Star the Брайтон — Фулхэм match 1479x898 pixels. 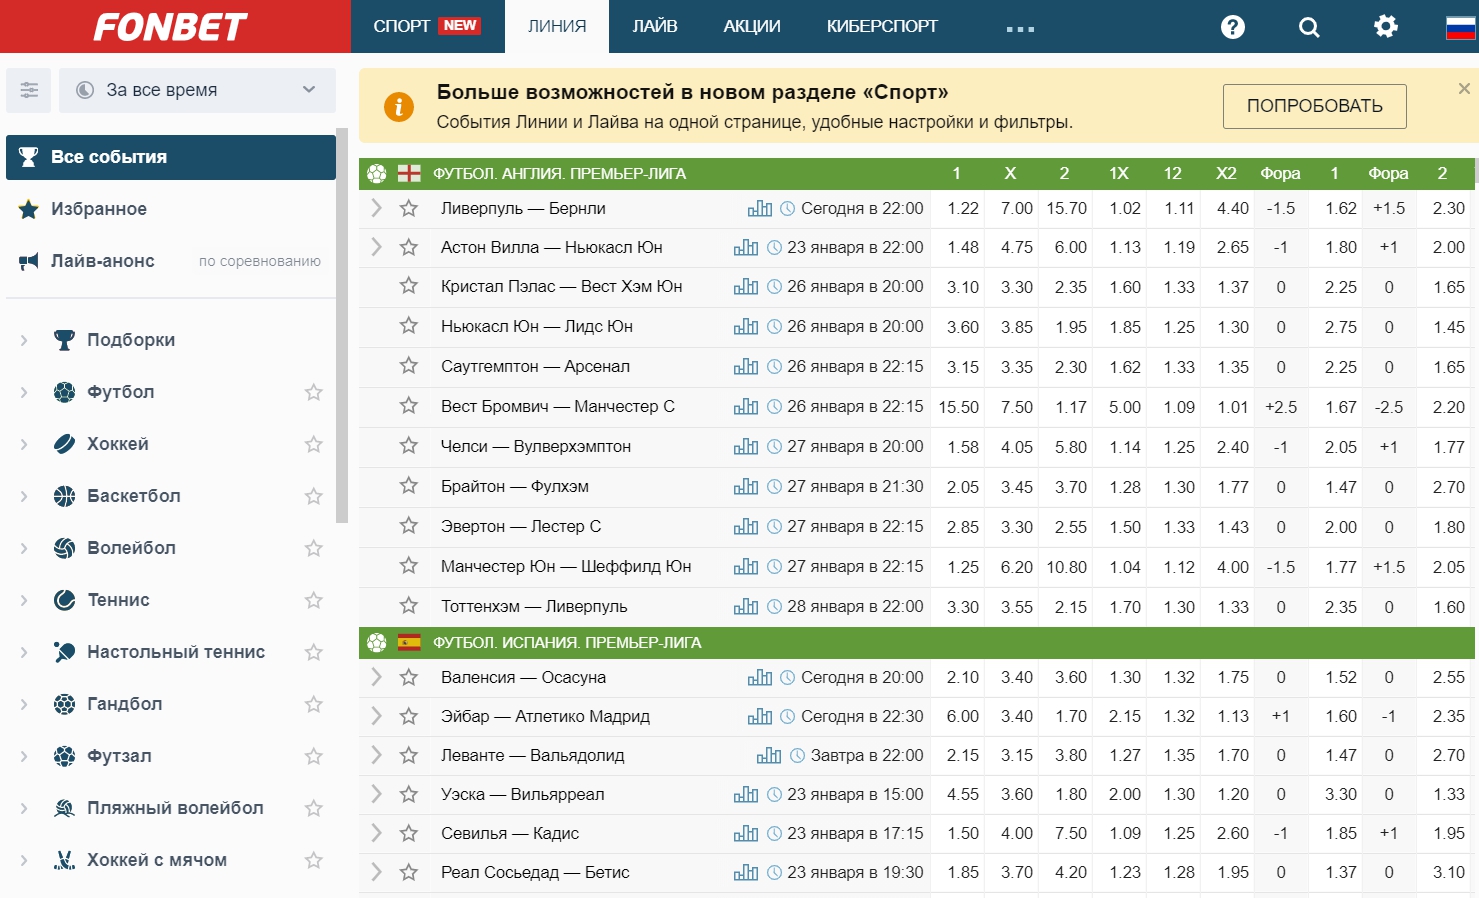coord(408,487)
